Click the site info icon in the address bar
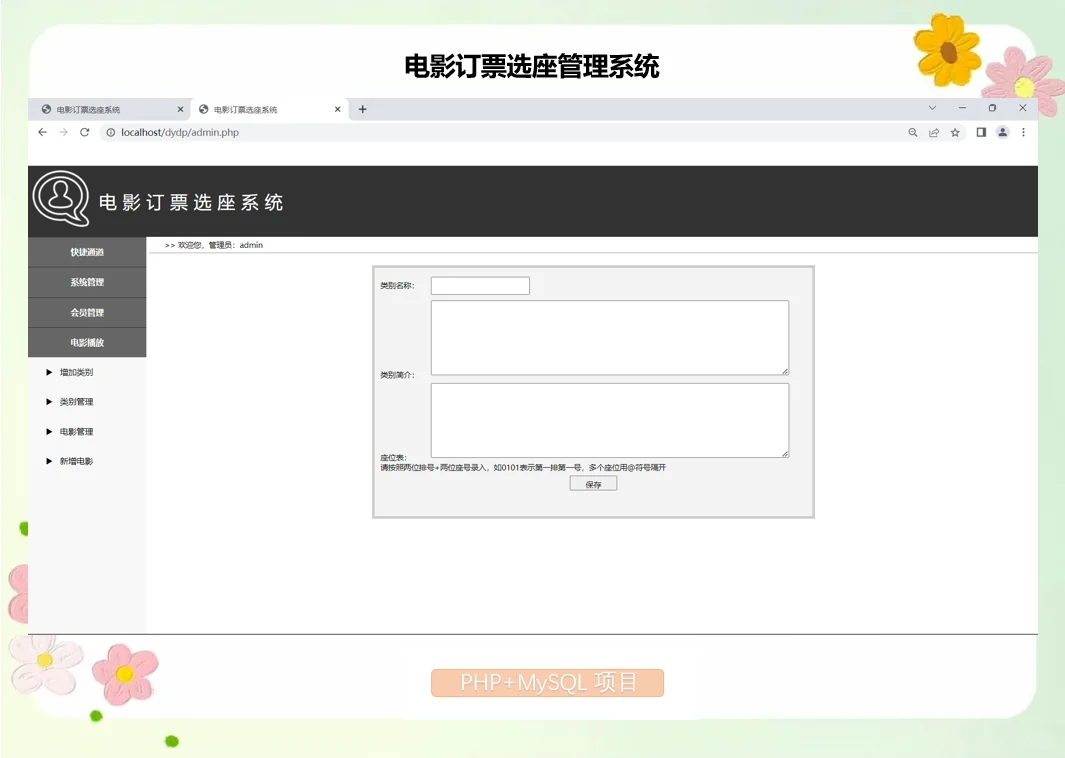Screen dimensions: 1065x758 tap(110, 132)
